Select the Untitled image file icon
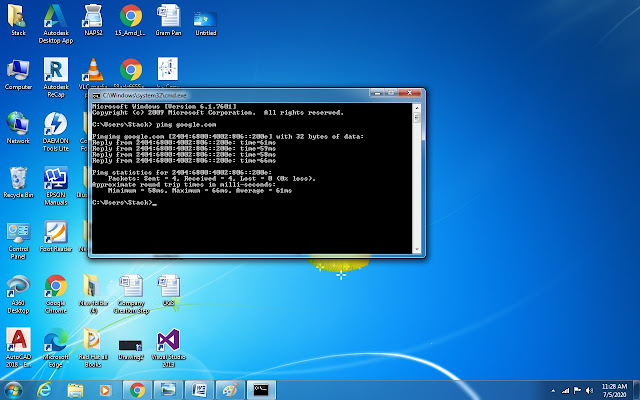 (x=206, y=23)
